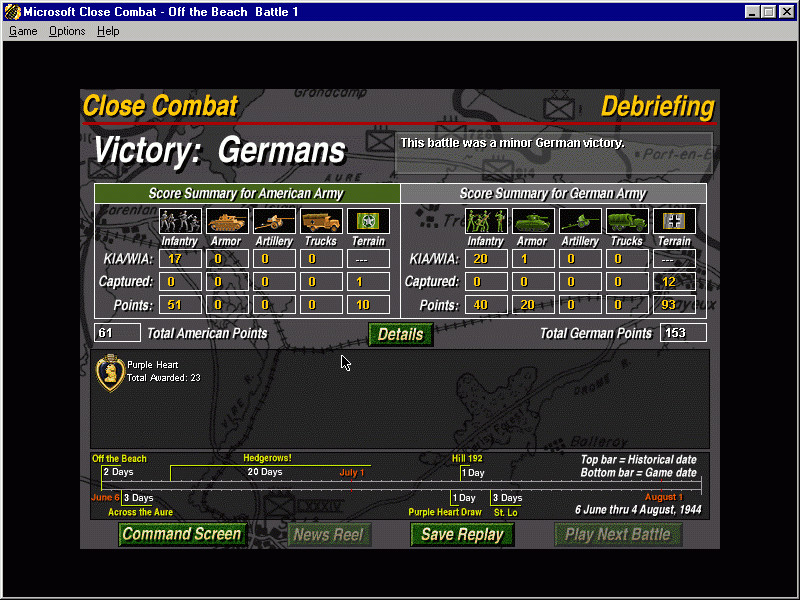Image resolution: width=800 pixels, height=600 pixels.
Task: Click the Total American Points field
Action: (117, 333)
